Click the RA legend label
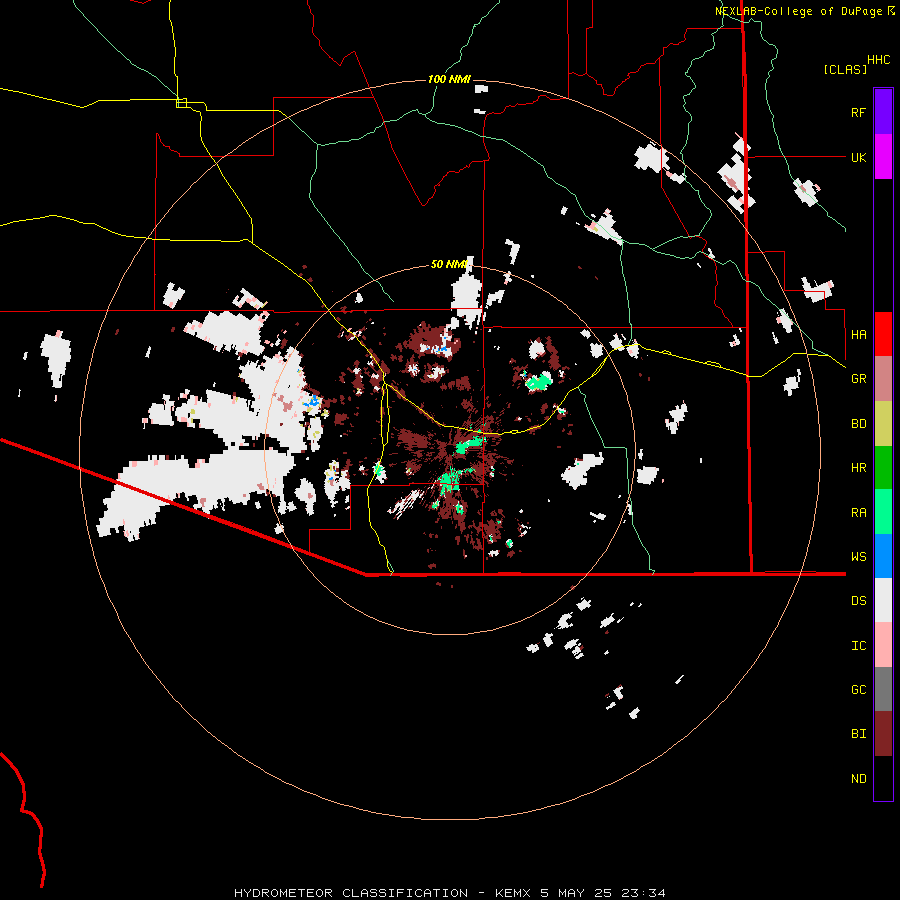Screen dimensions: 900x900 click(858, 512)
